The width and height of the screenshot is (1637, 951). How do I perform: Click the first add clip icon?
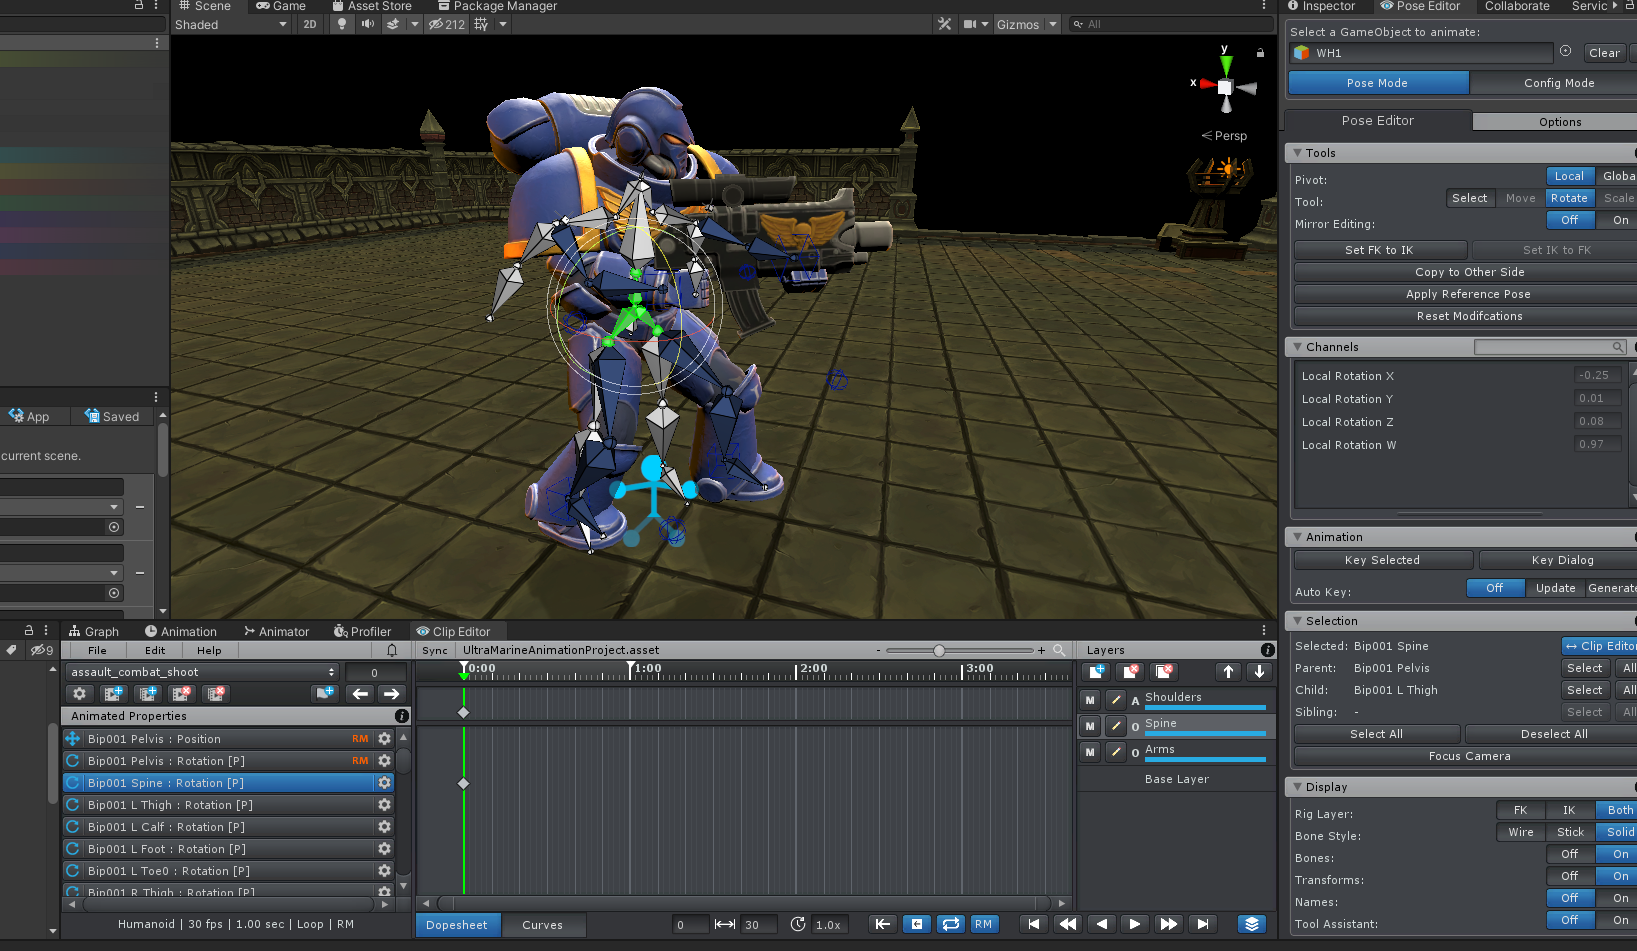[x=114, y=694]
